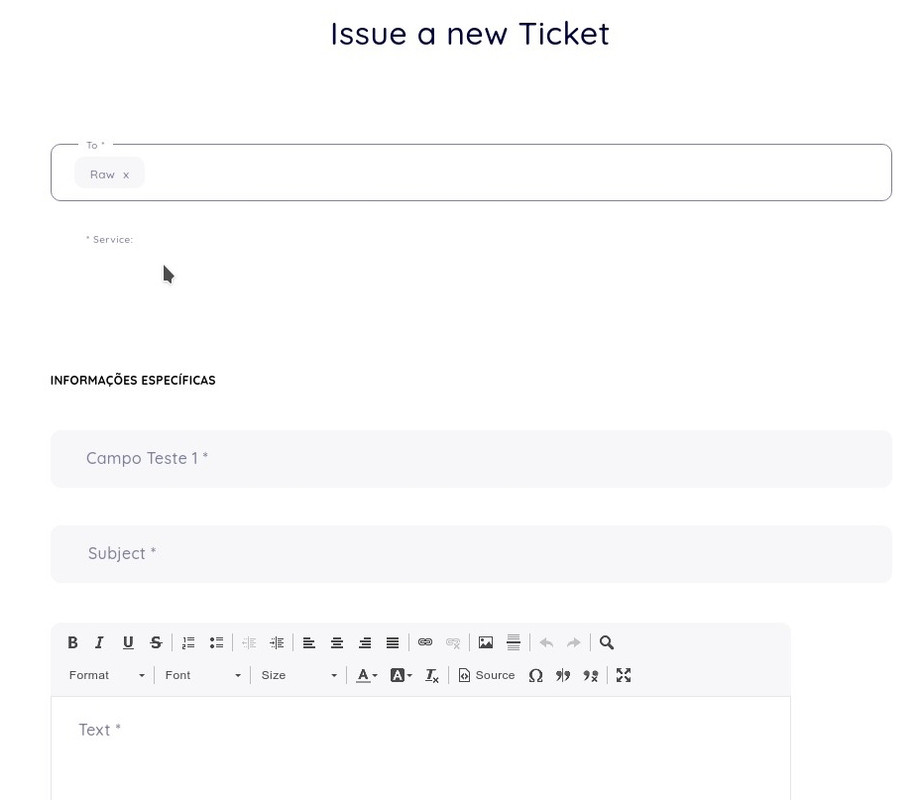This screenshot has width=923, height=800.
Task: Click the Campo Teste 1 field
Action: coord(471,459)
